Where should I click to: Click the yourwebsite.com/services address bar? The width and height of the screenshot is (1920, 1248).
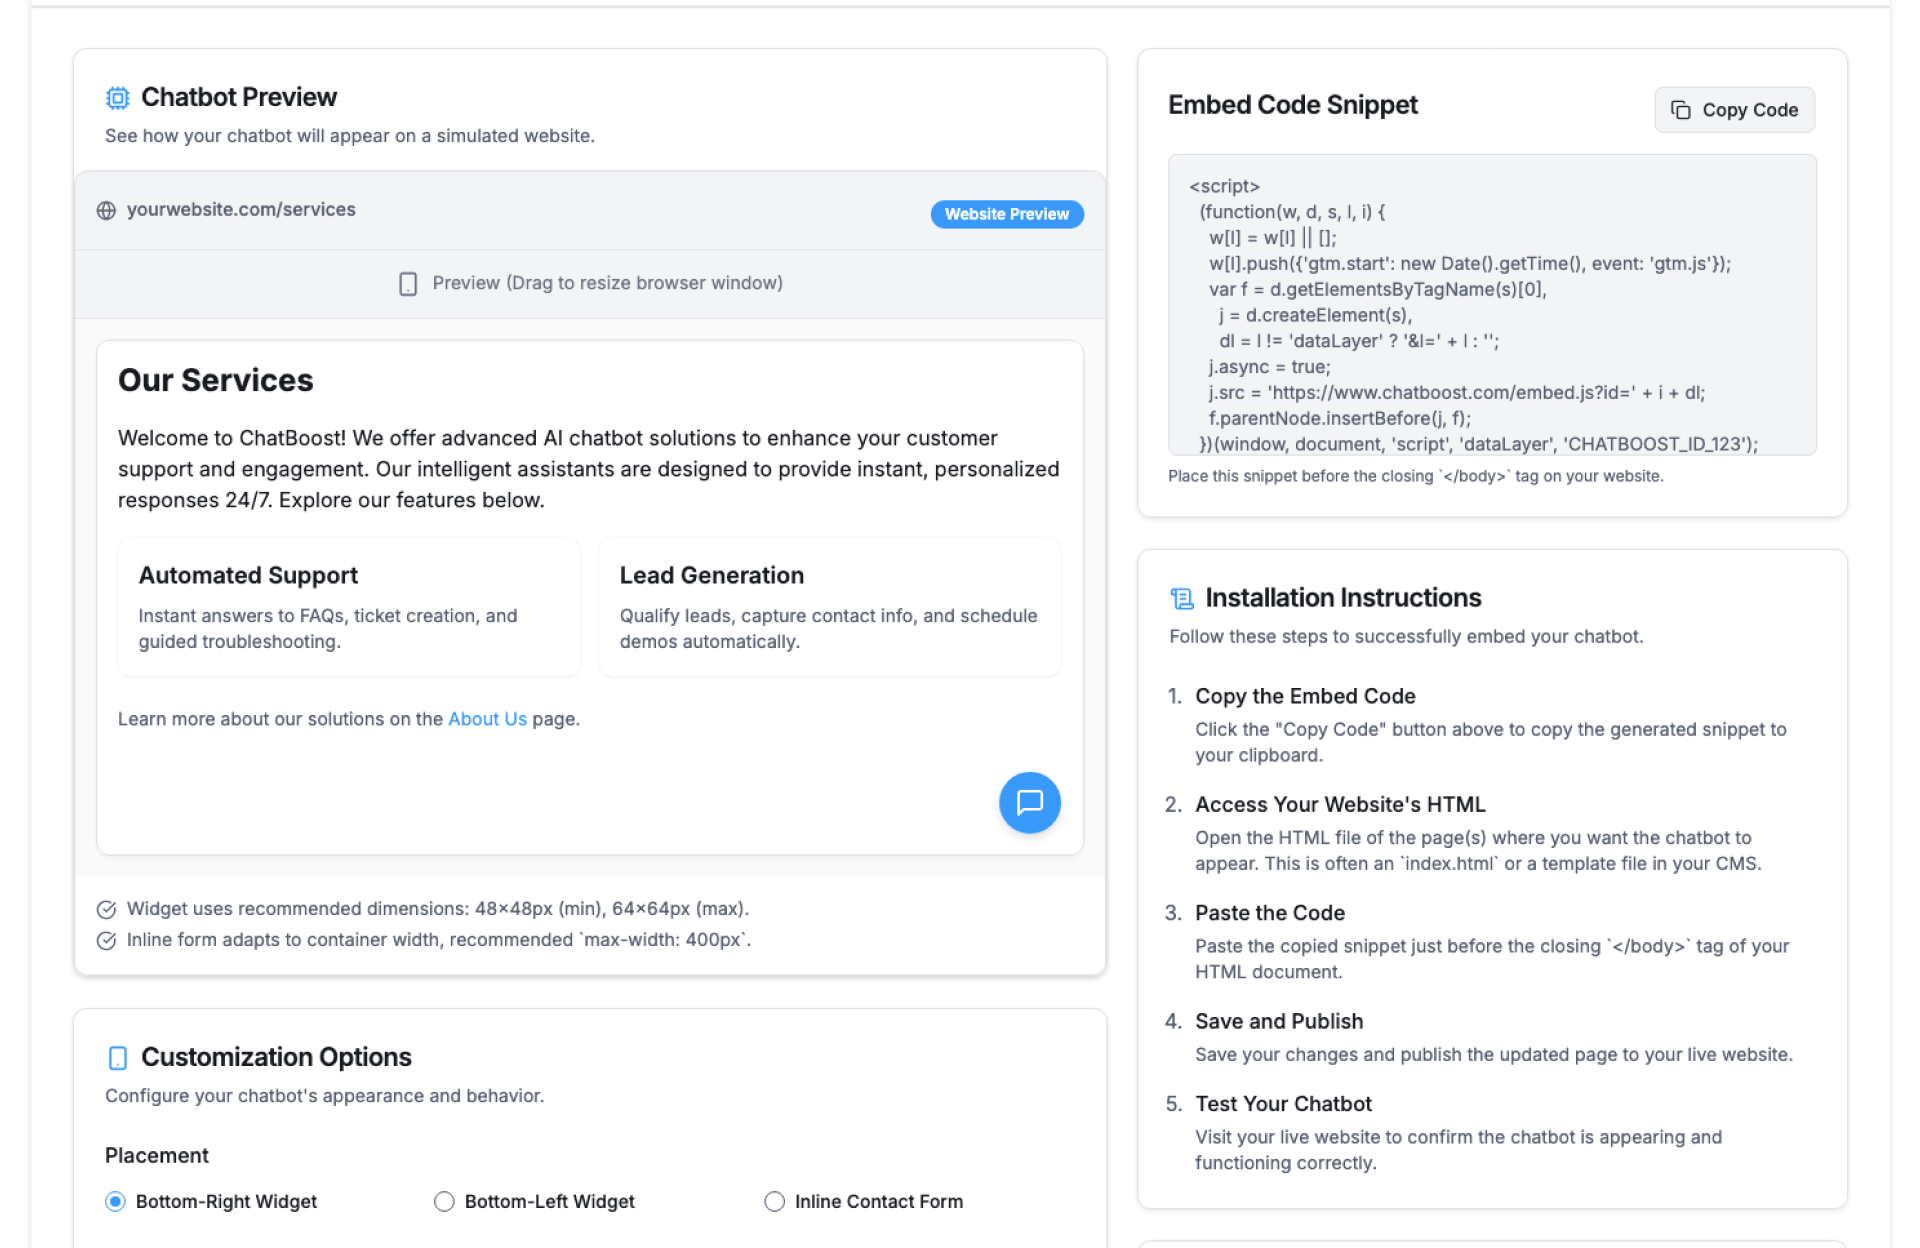(x=241, y=210)
